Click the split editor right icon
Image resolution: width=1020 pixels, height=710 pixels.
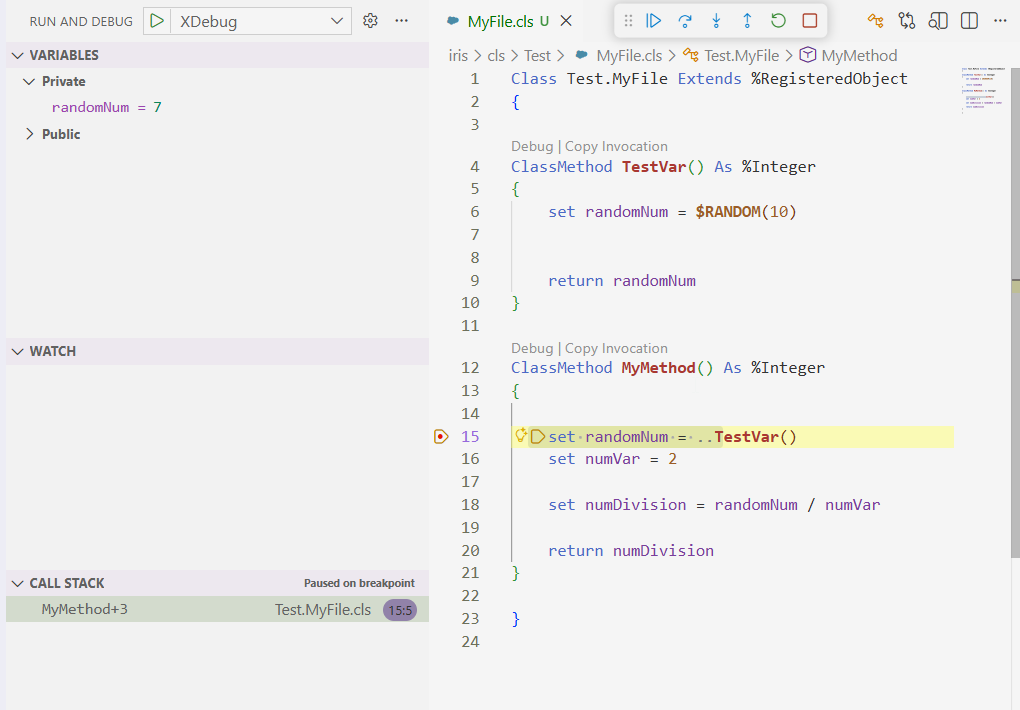tap(969, 21)
